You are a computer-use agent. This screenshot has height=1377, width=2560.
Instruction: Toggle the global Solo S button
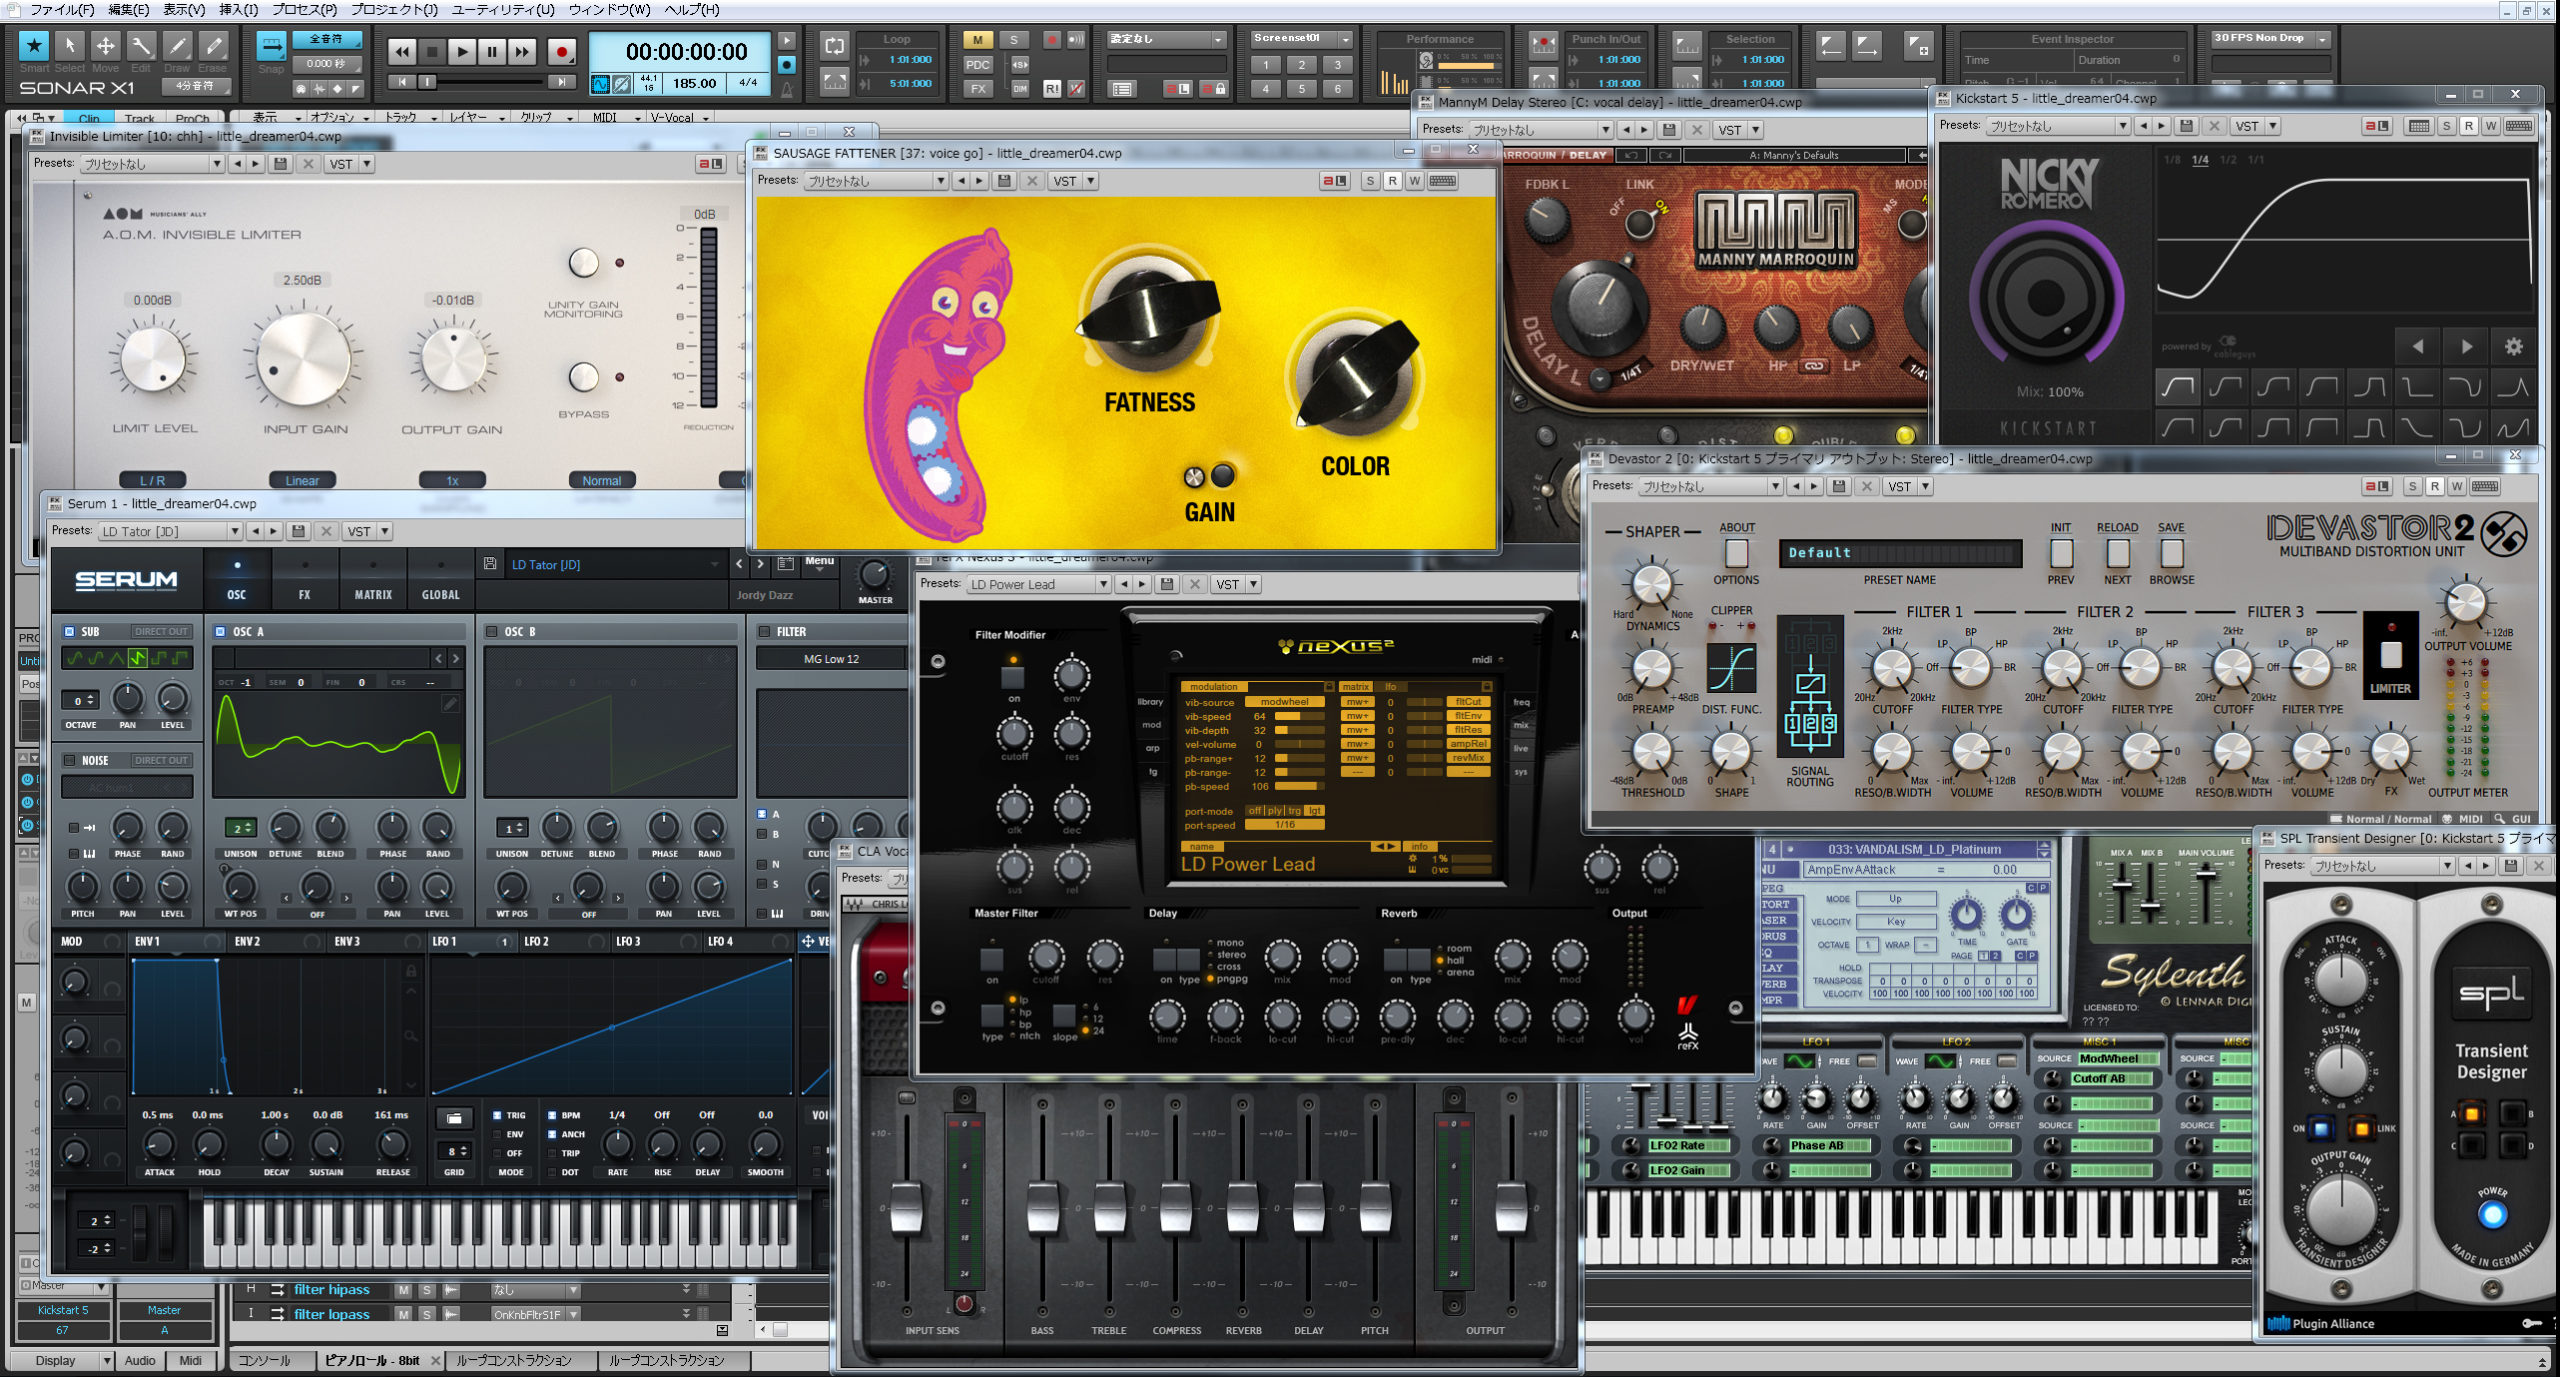pyautogui.click(x=1014, y=40)
